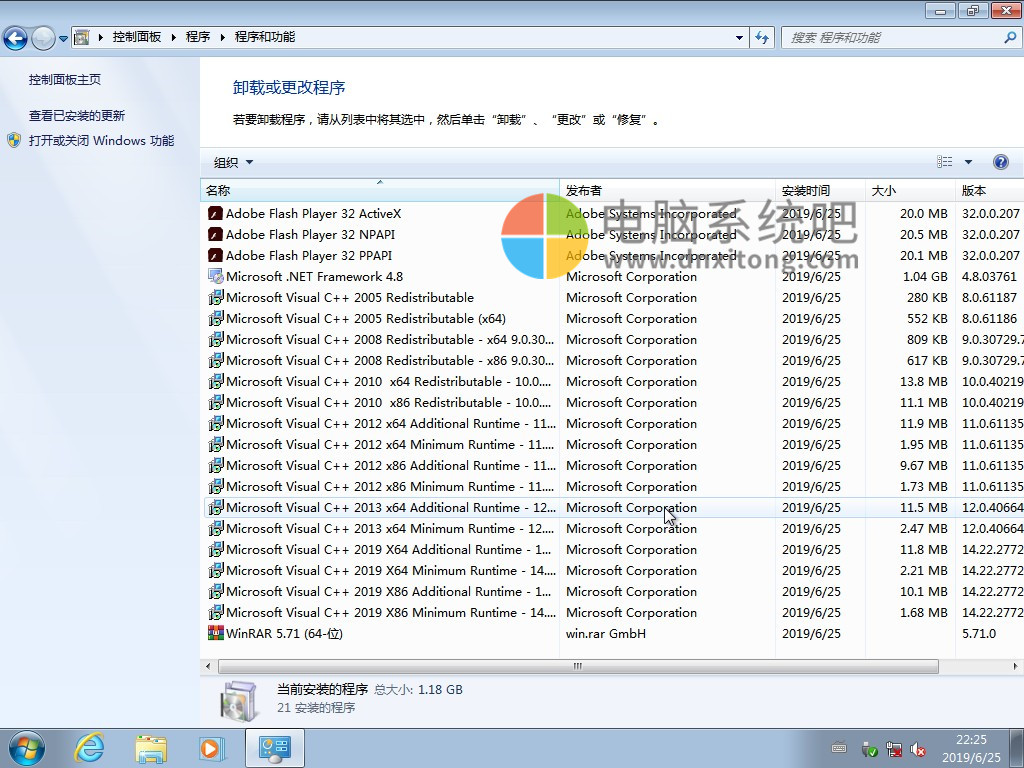Screen dimensions: 1024x768
Task: Click Visual C++ 2010 x86 Redistributable icon
Action: pos(216,402)
